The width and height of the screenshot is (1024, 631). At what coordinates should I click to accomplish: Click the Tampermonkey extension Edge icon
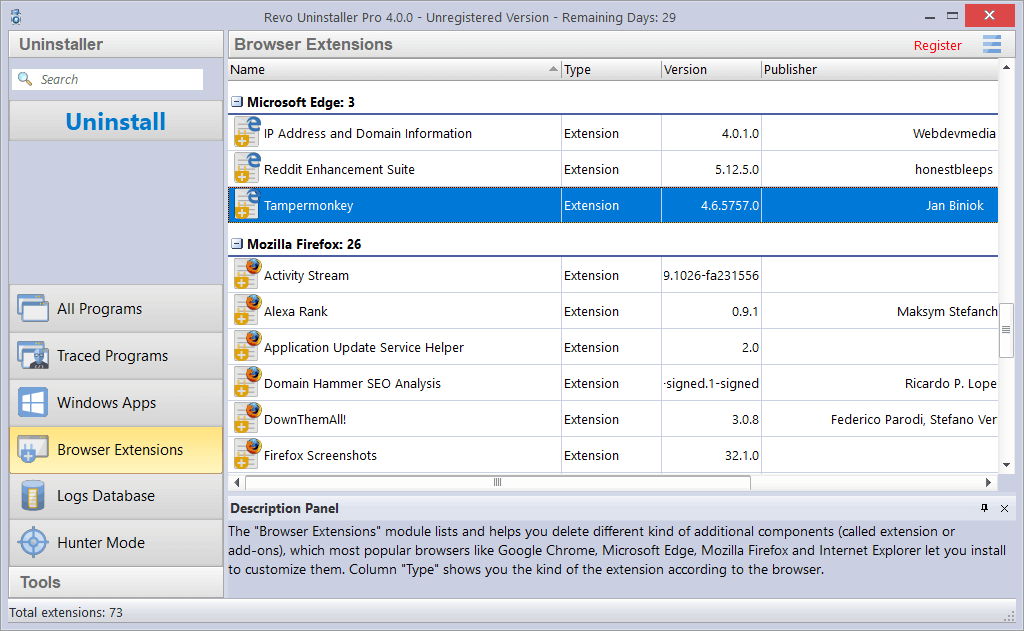246,205
